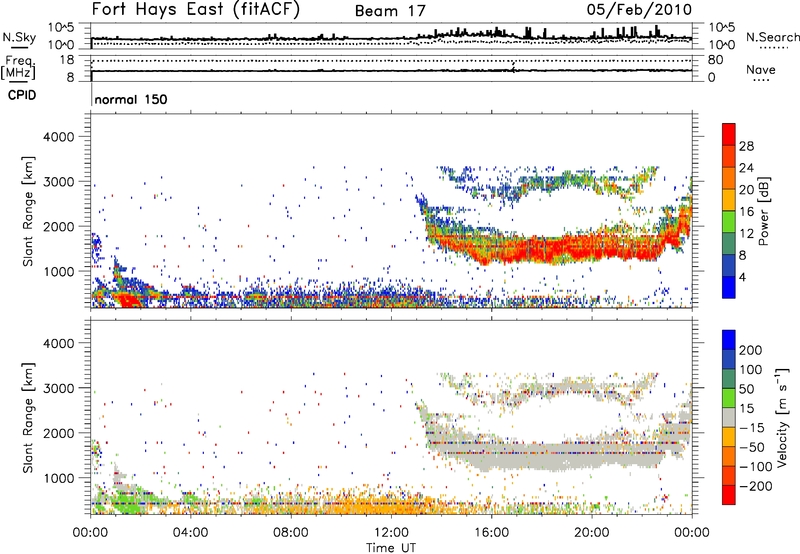Click the red near-range echo patch around 01:30
This screenshot has height=554, width=800.
point(130,299)
